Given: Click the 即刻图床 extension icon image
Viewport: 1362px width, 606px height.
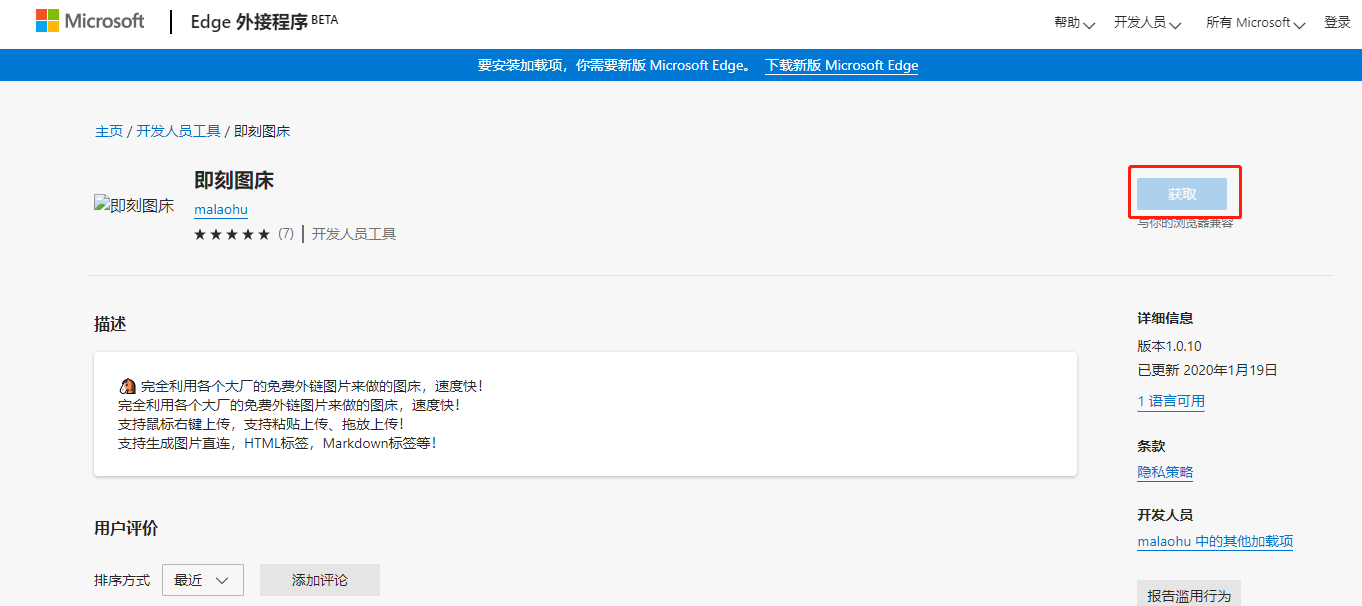Looking at the screenshot, I should 134,206.
